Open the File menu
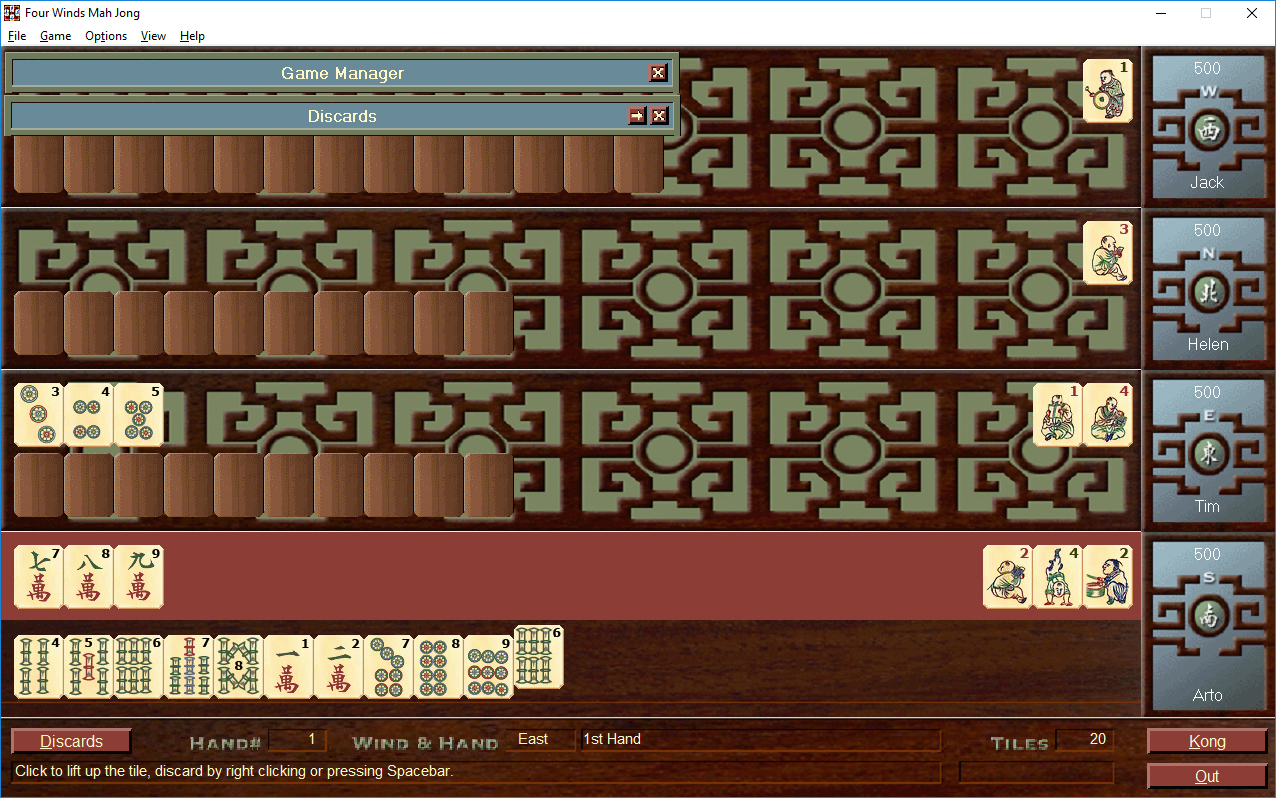The width and height of the screenshot is (1276, 798). click(17, 36)
